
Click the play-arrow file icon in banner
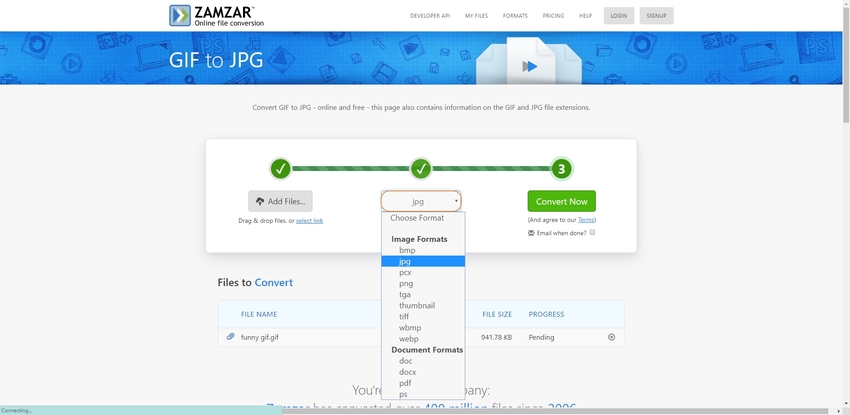coord(530,66)
